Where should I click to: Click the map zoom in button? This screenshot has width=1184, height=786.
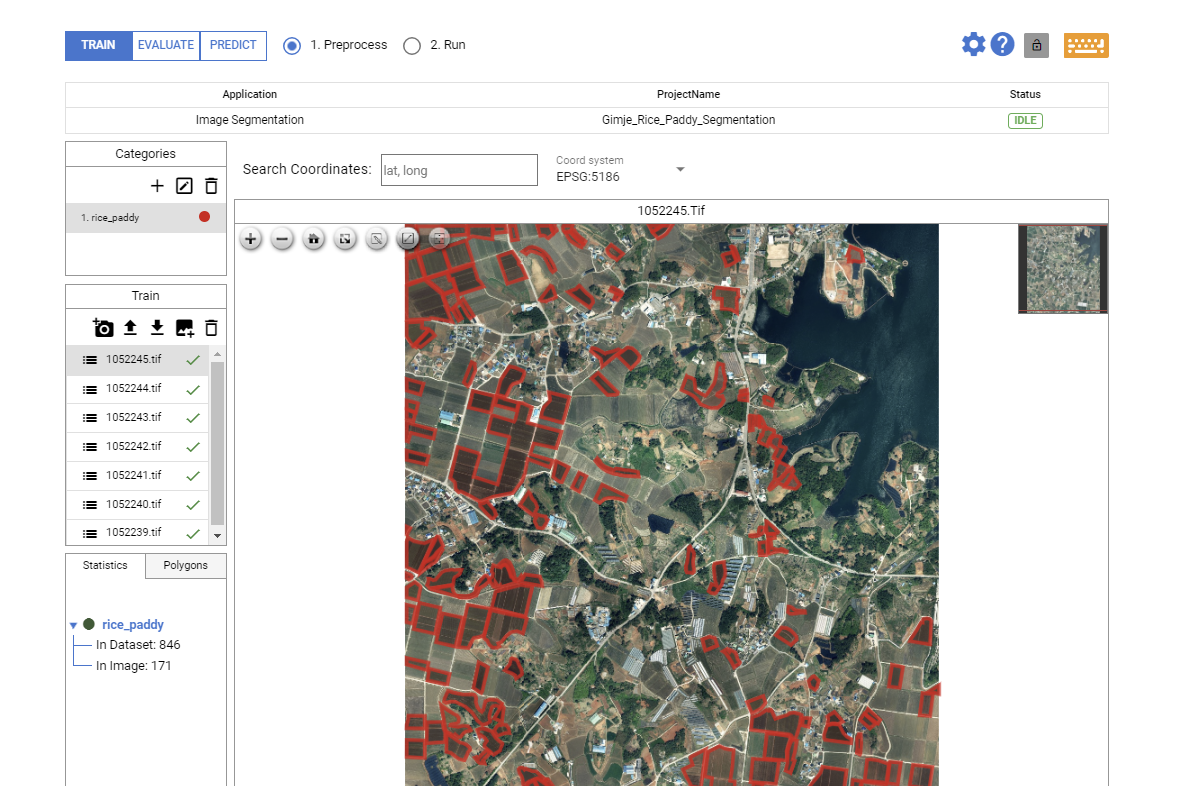[x=250, y=239]
